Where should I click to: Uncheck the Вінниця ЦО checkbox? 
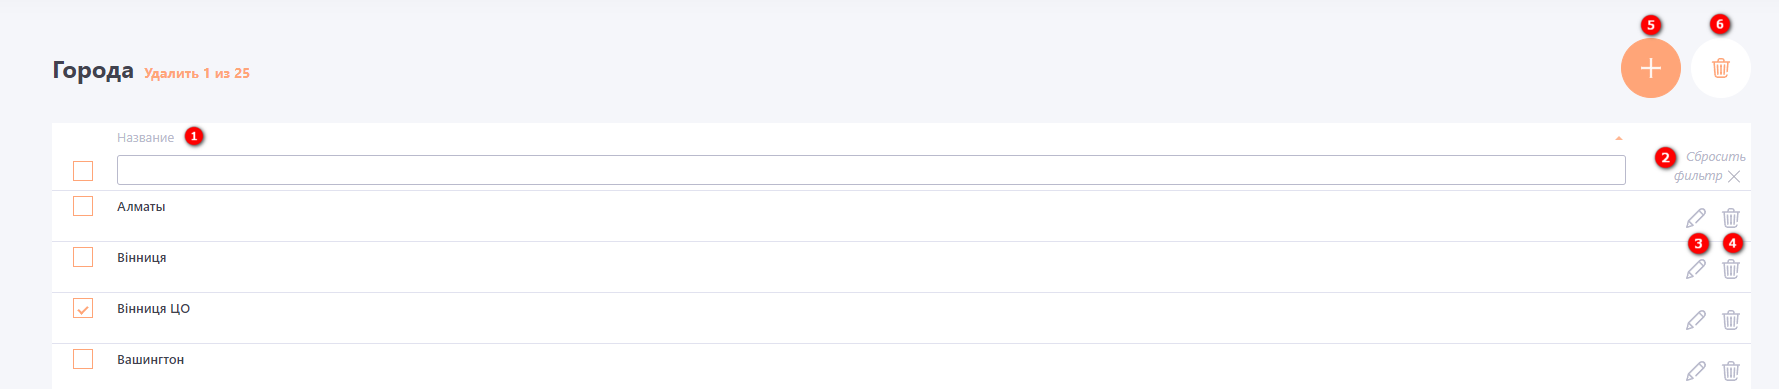83,308
